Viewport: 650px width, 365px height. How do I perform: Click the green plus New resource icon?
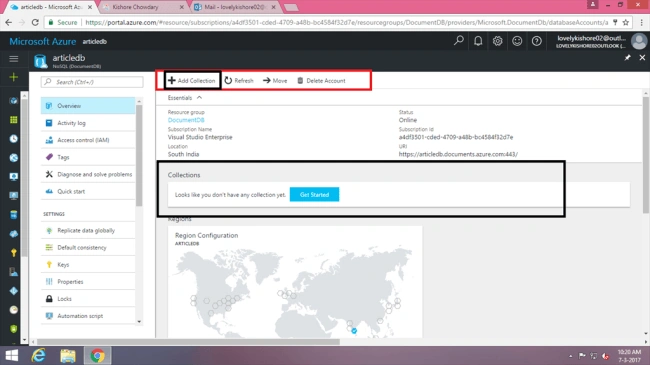coord(14,77)
